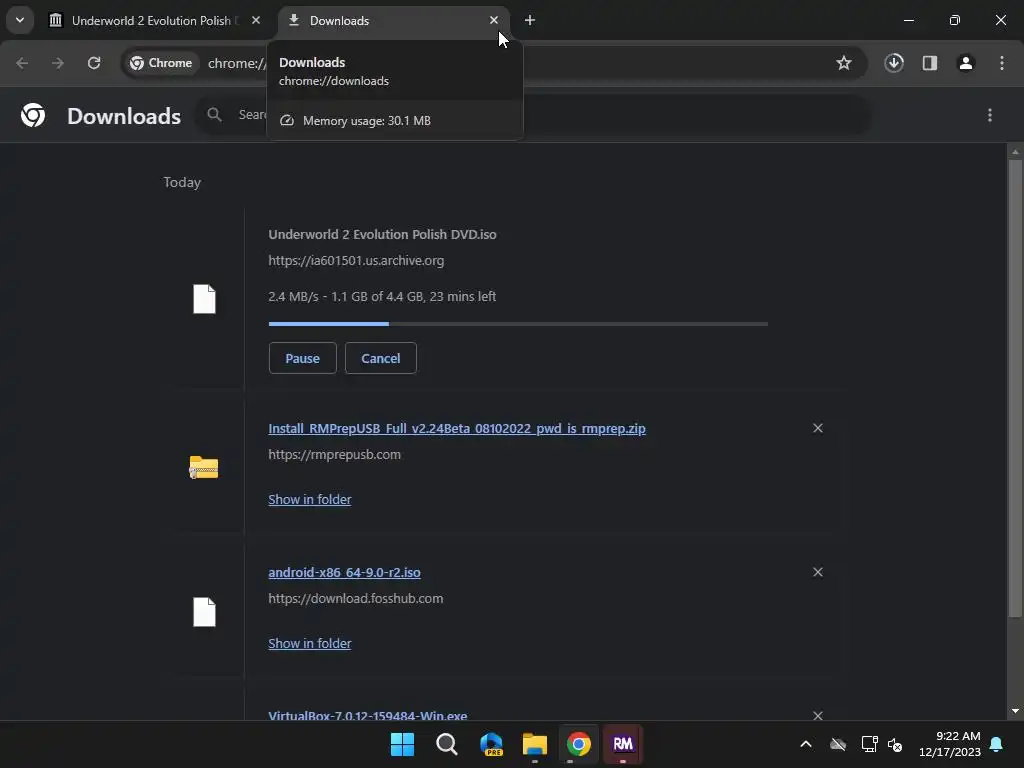Click the android-x86 iso file icon
This screenshot has height=768, width=1024.
(204, 612)
